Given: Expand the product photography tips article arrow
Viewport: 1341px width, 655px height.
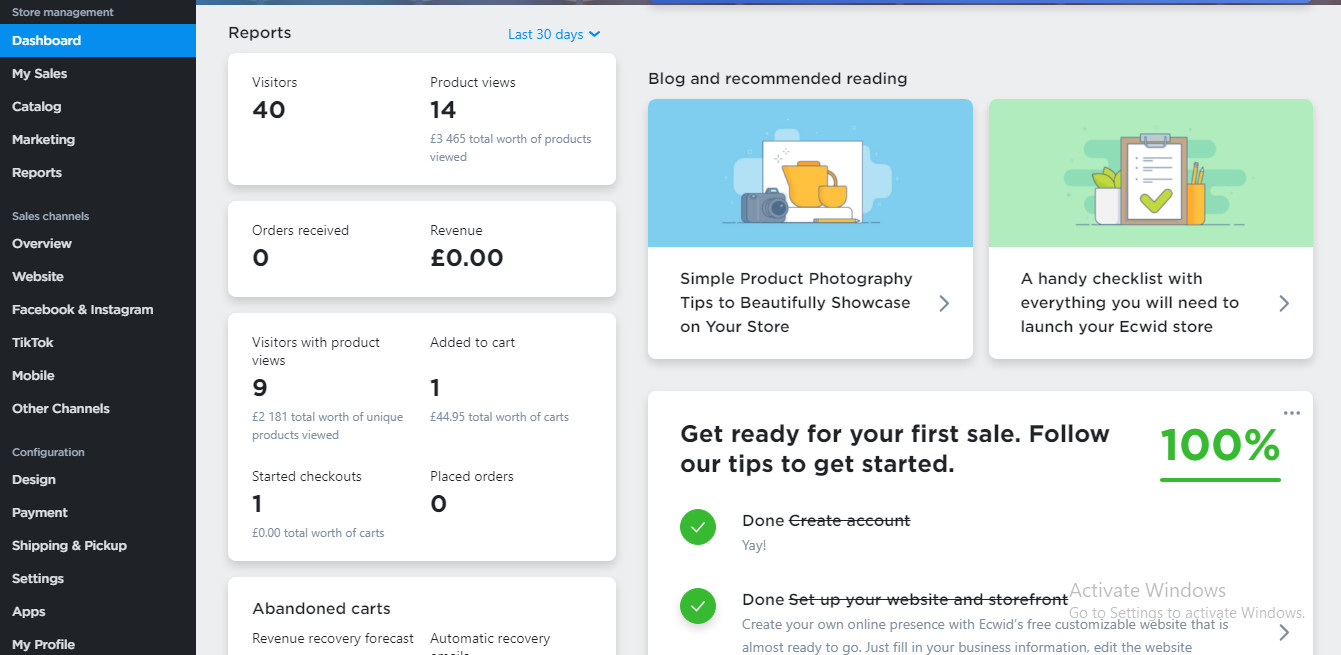Looking at the screenshot, I should point(944,303).
